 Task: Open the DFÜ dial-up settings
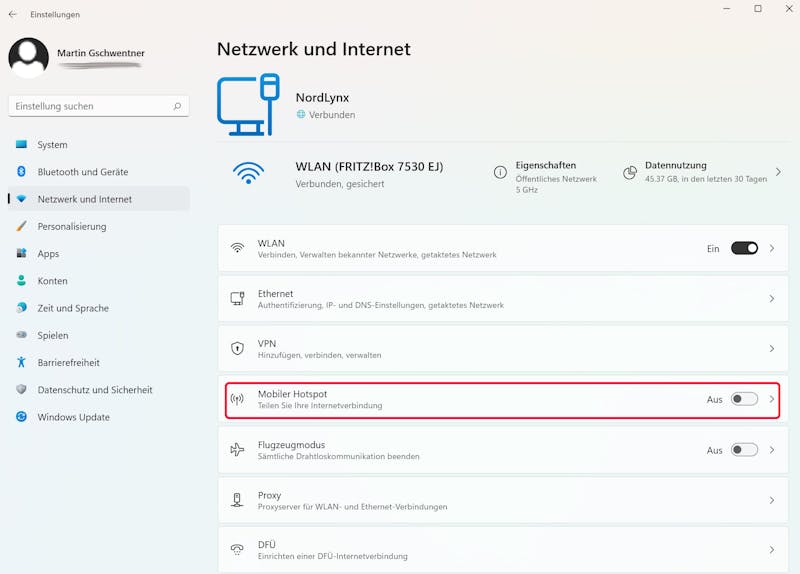tap(500, 550)
